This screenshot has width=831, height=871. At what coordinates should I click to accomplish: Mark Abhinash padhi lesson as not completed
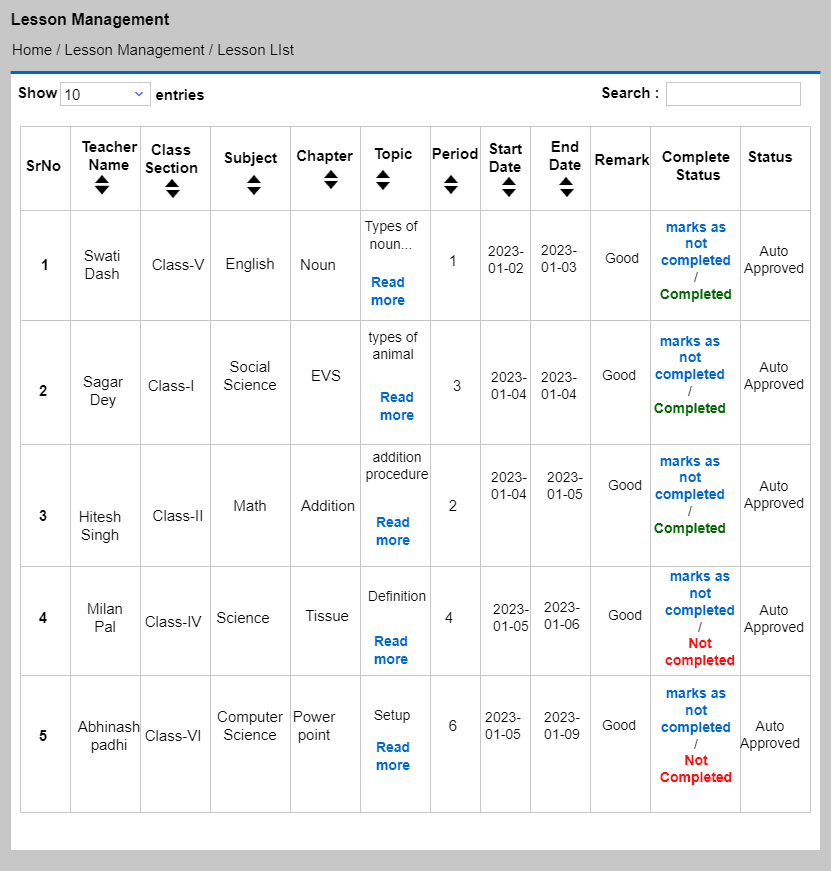pyautogui.click(x=695, y=710)
